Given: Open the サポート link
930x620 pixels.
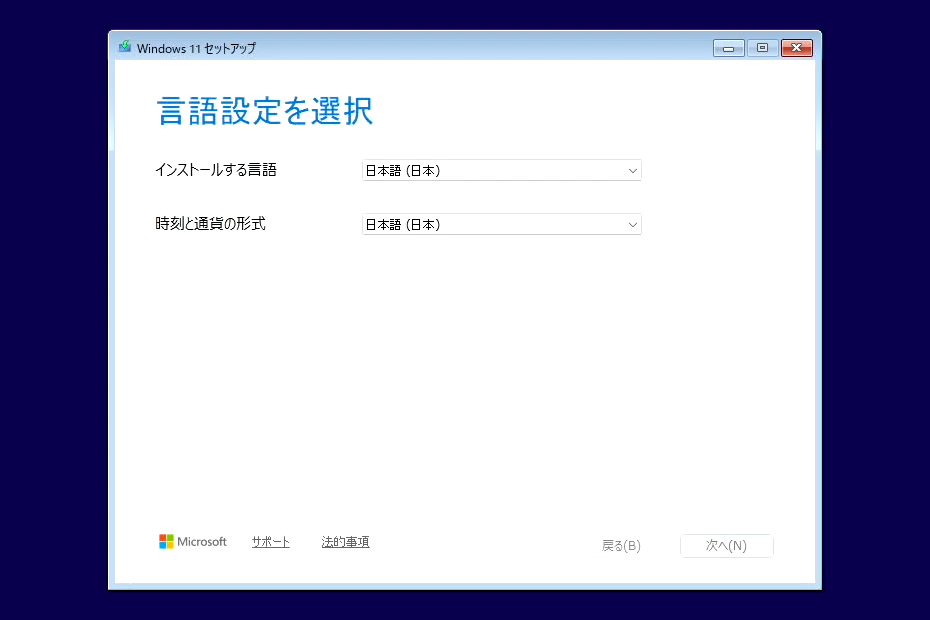Looking at the screenshot, I should [x=270, y=541].
